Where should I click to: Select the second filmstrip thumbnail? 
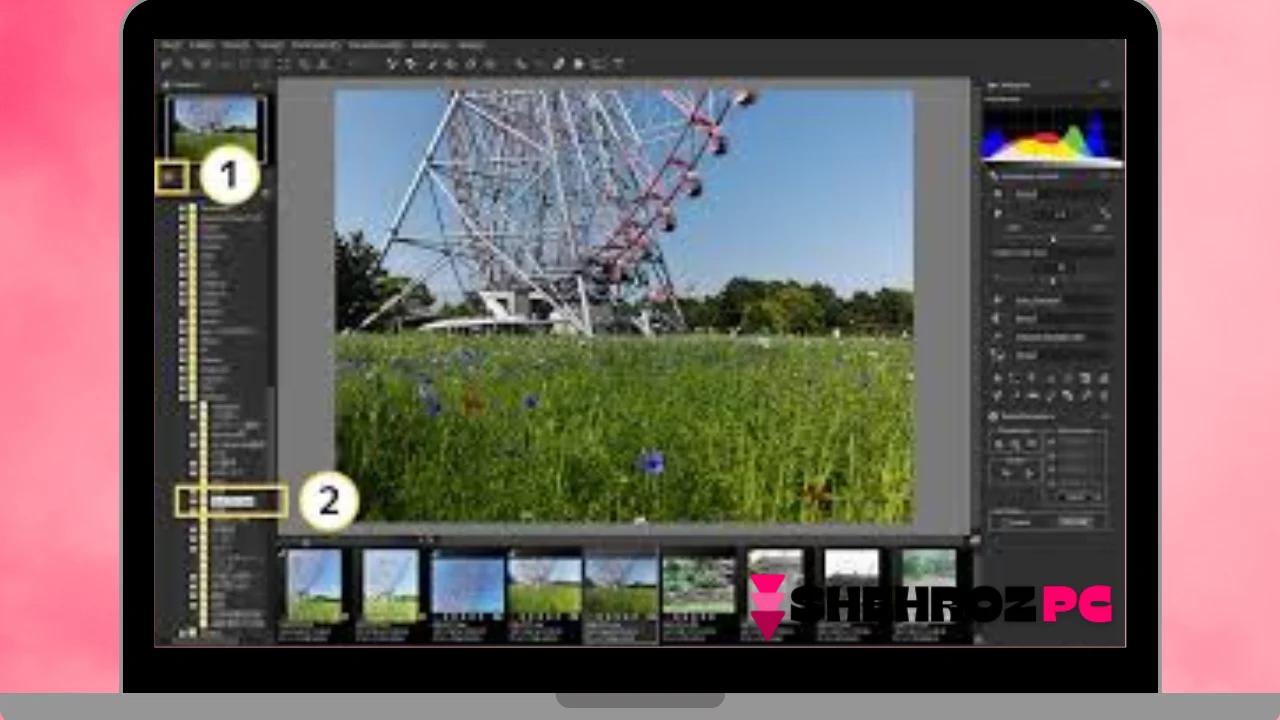coord(390,586)
